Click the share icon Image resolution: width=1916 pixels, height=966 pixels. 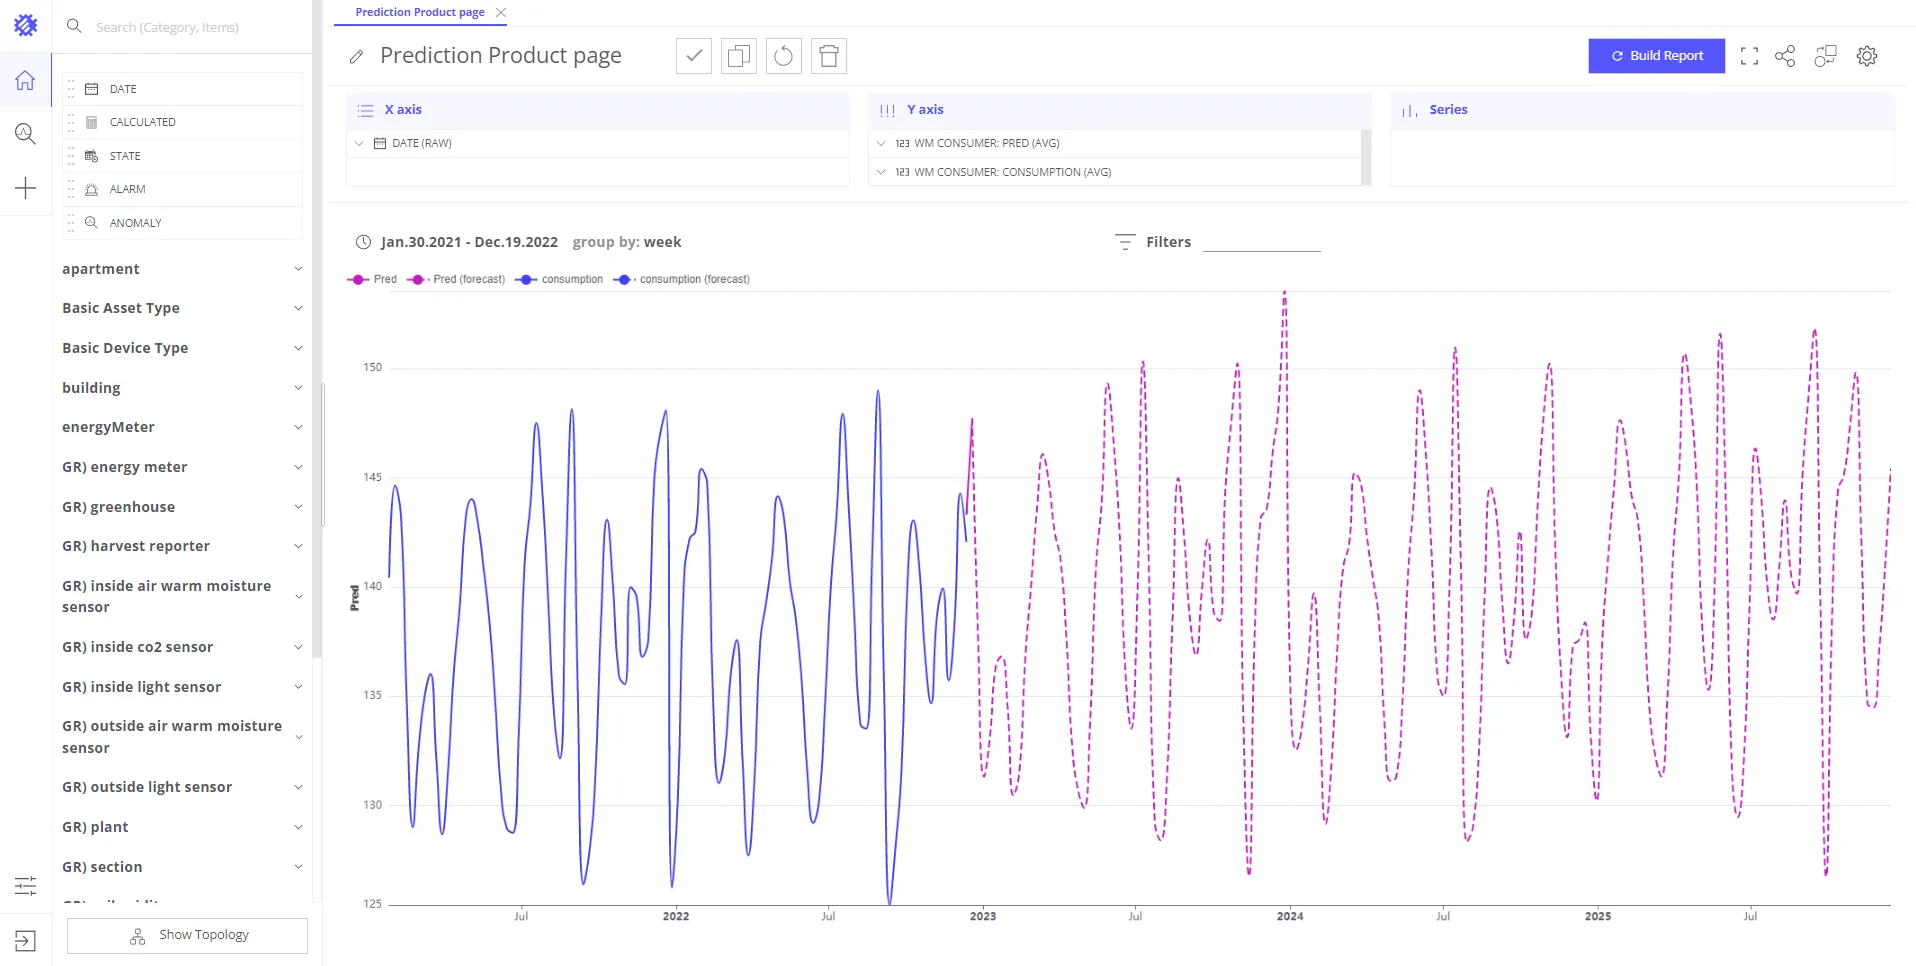[1785, 56]
